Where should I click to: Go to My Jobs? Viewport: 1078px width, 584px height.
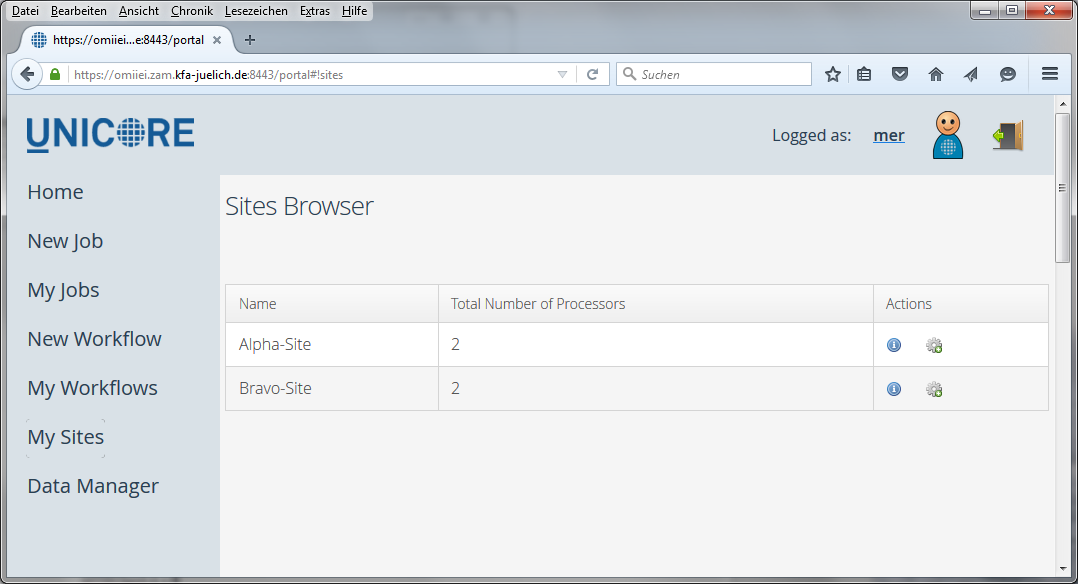click(x=63, y=290)
